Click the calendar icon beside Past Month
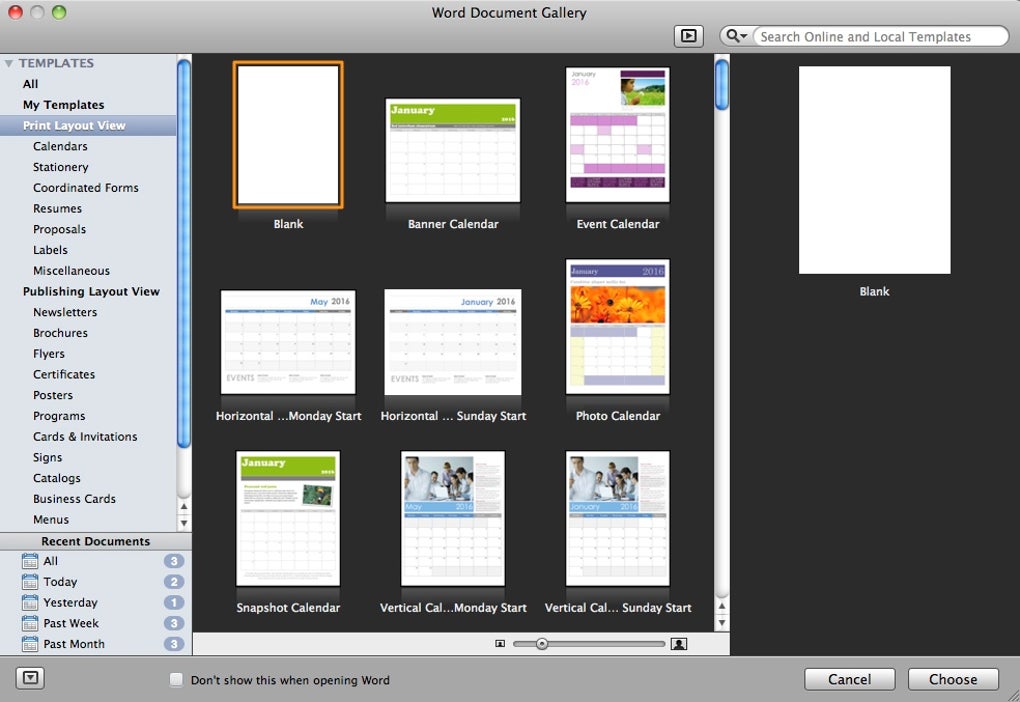 click(x=30, y=644)
